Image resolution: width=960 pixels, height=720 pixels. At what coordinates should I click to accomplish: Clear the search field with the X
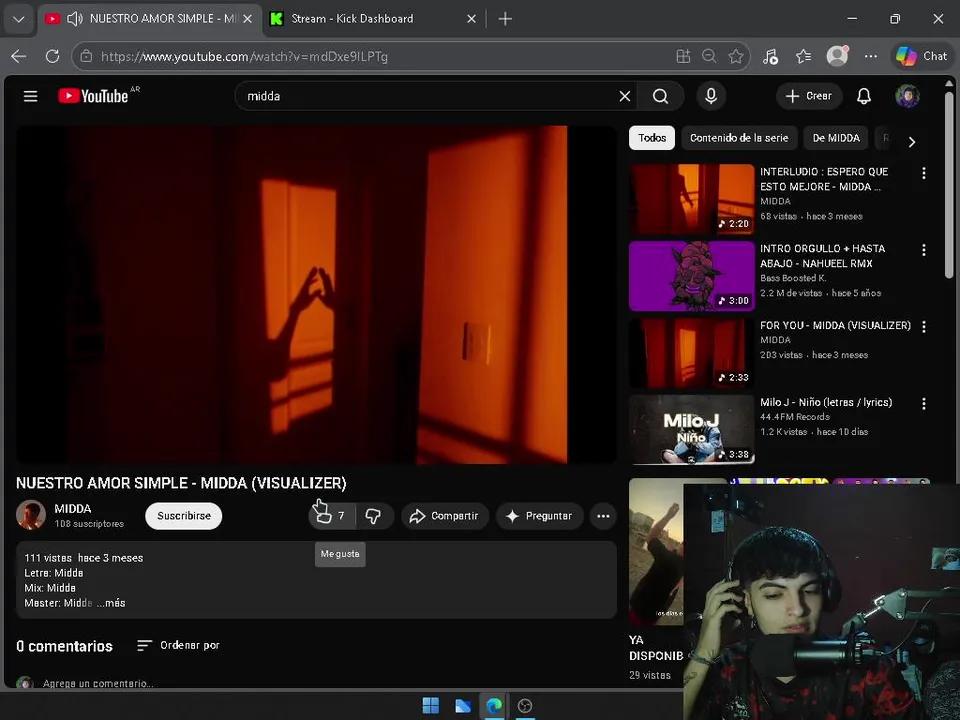pyautogui.click(x=624, y=96)
